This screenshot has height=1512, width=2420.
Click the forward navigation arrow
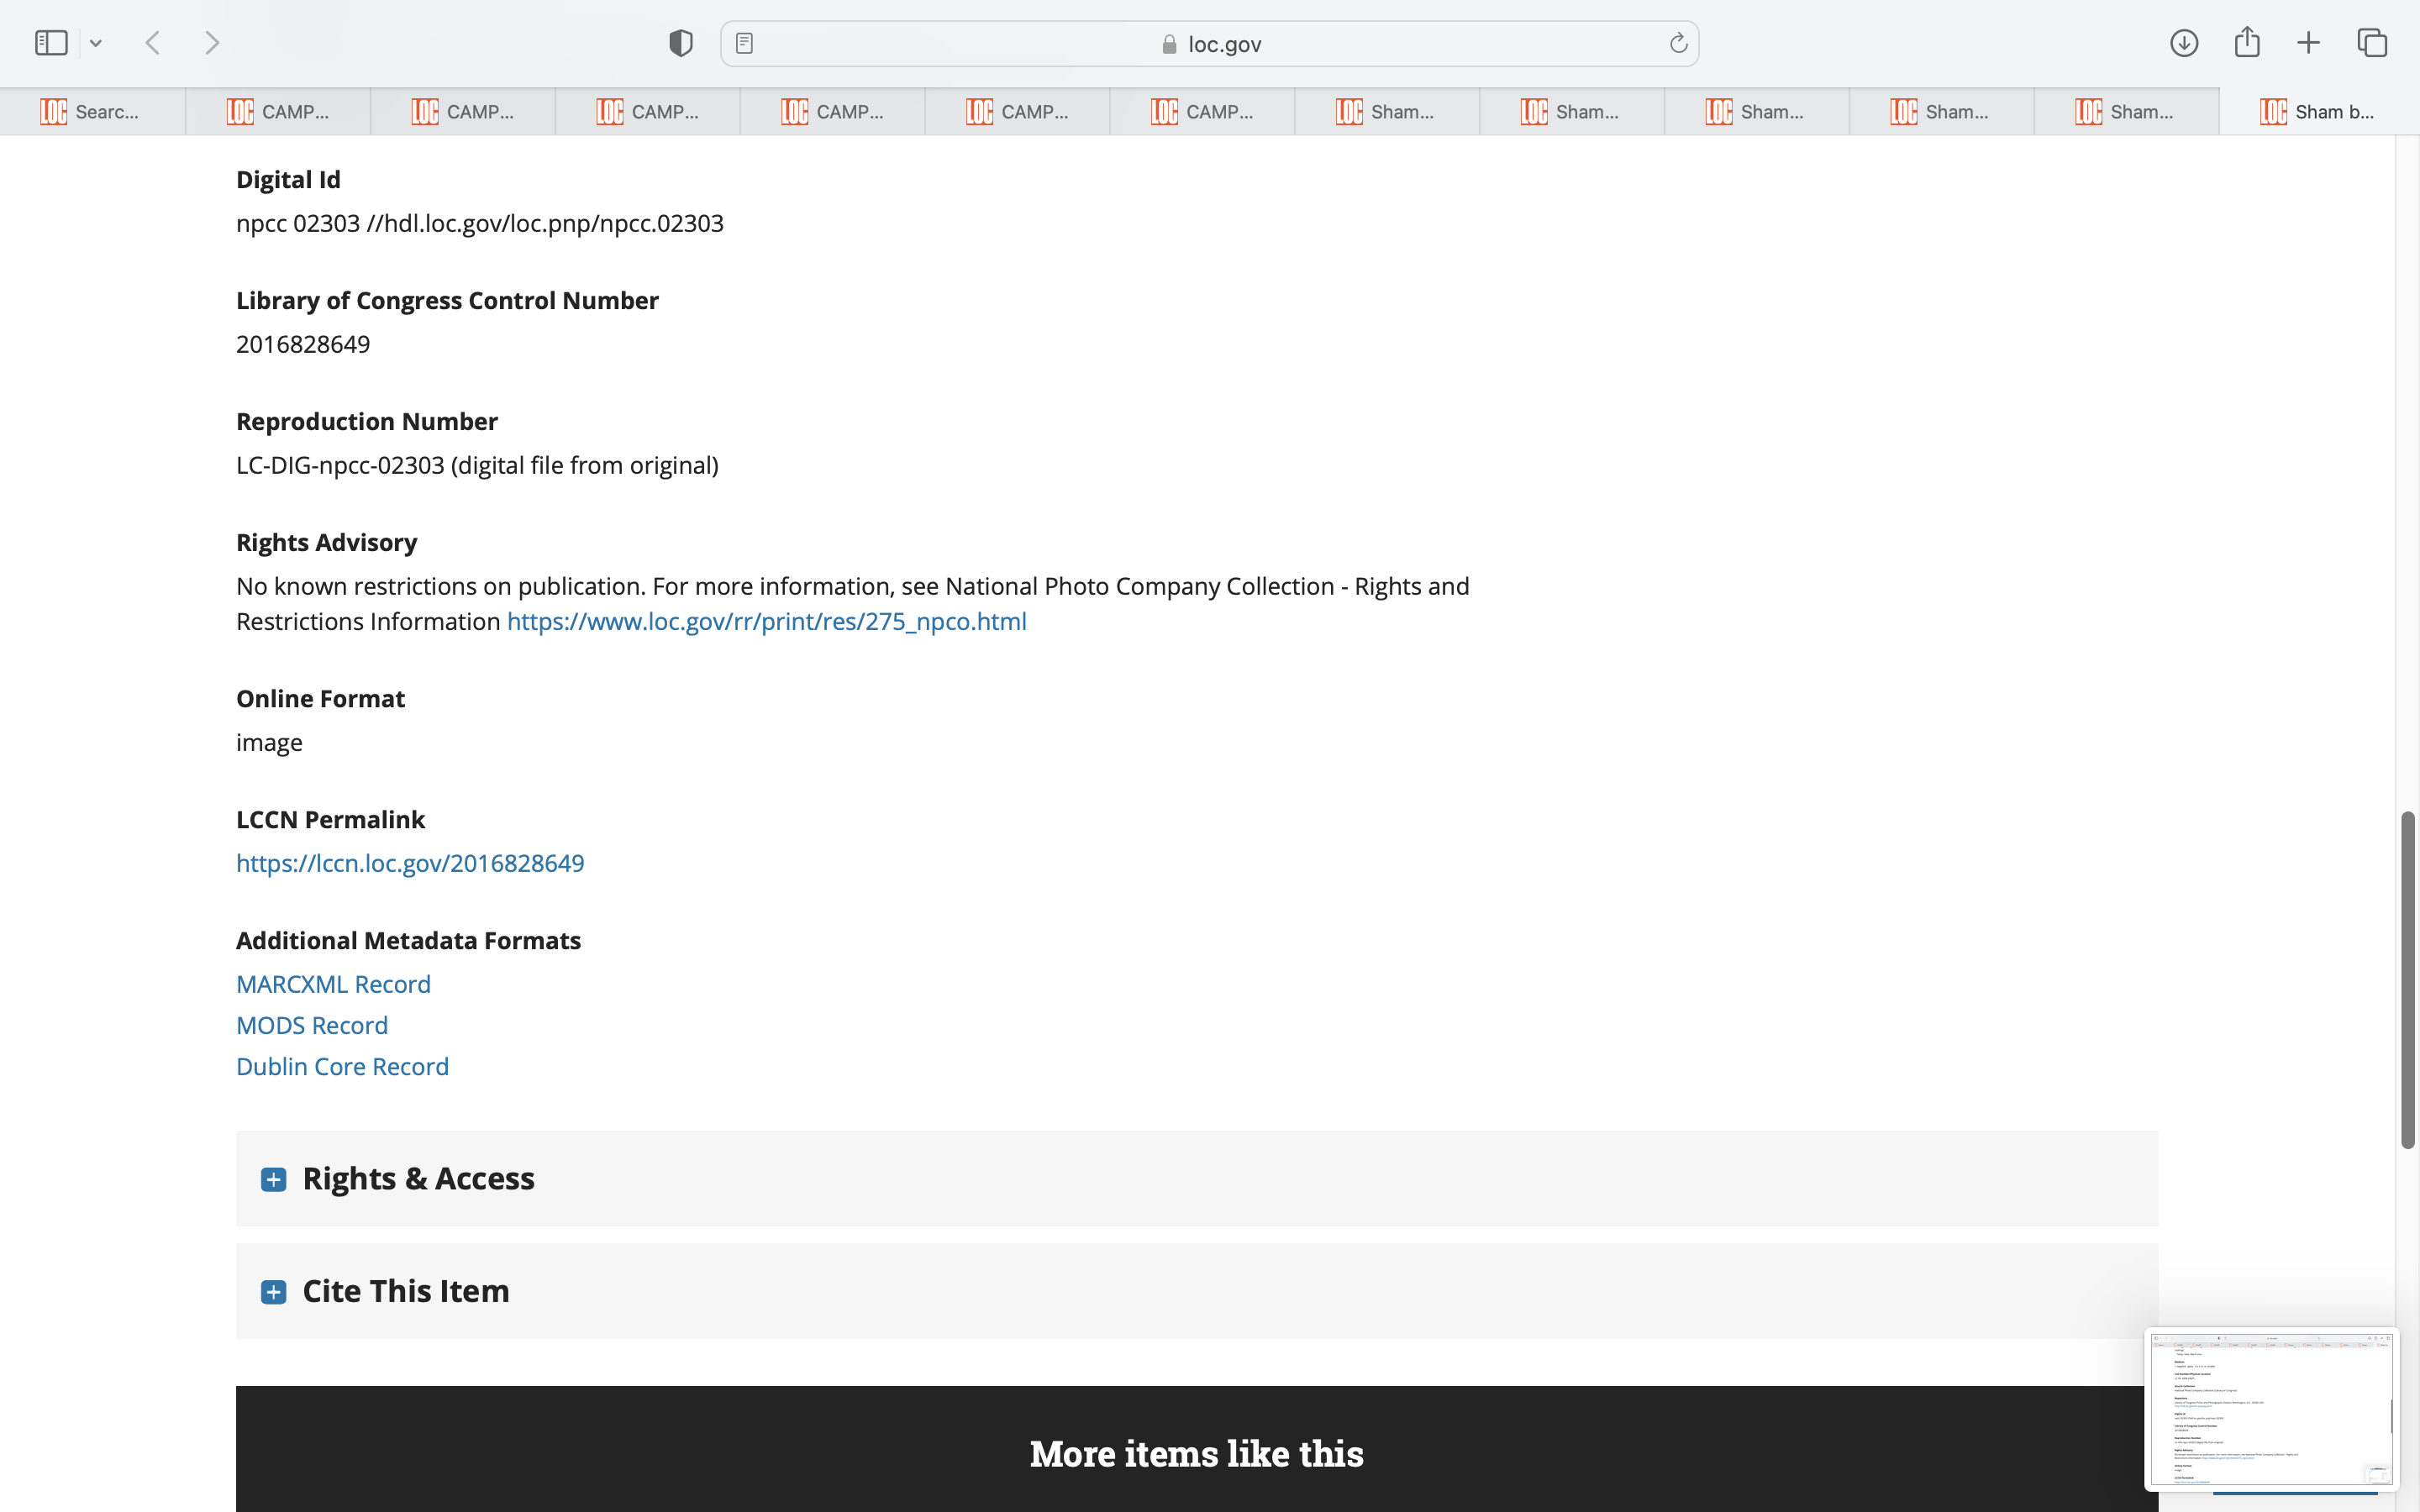pos(212,43)
